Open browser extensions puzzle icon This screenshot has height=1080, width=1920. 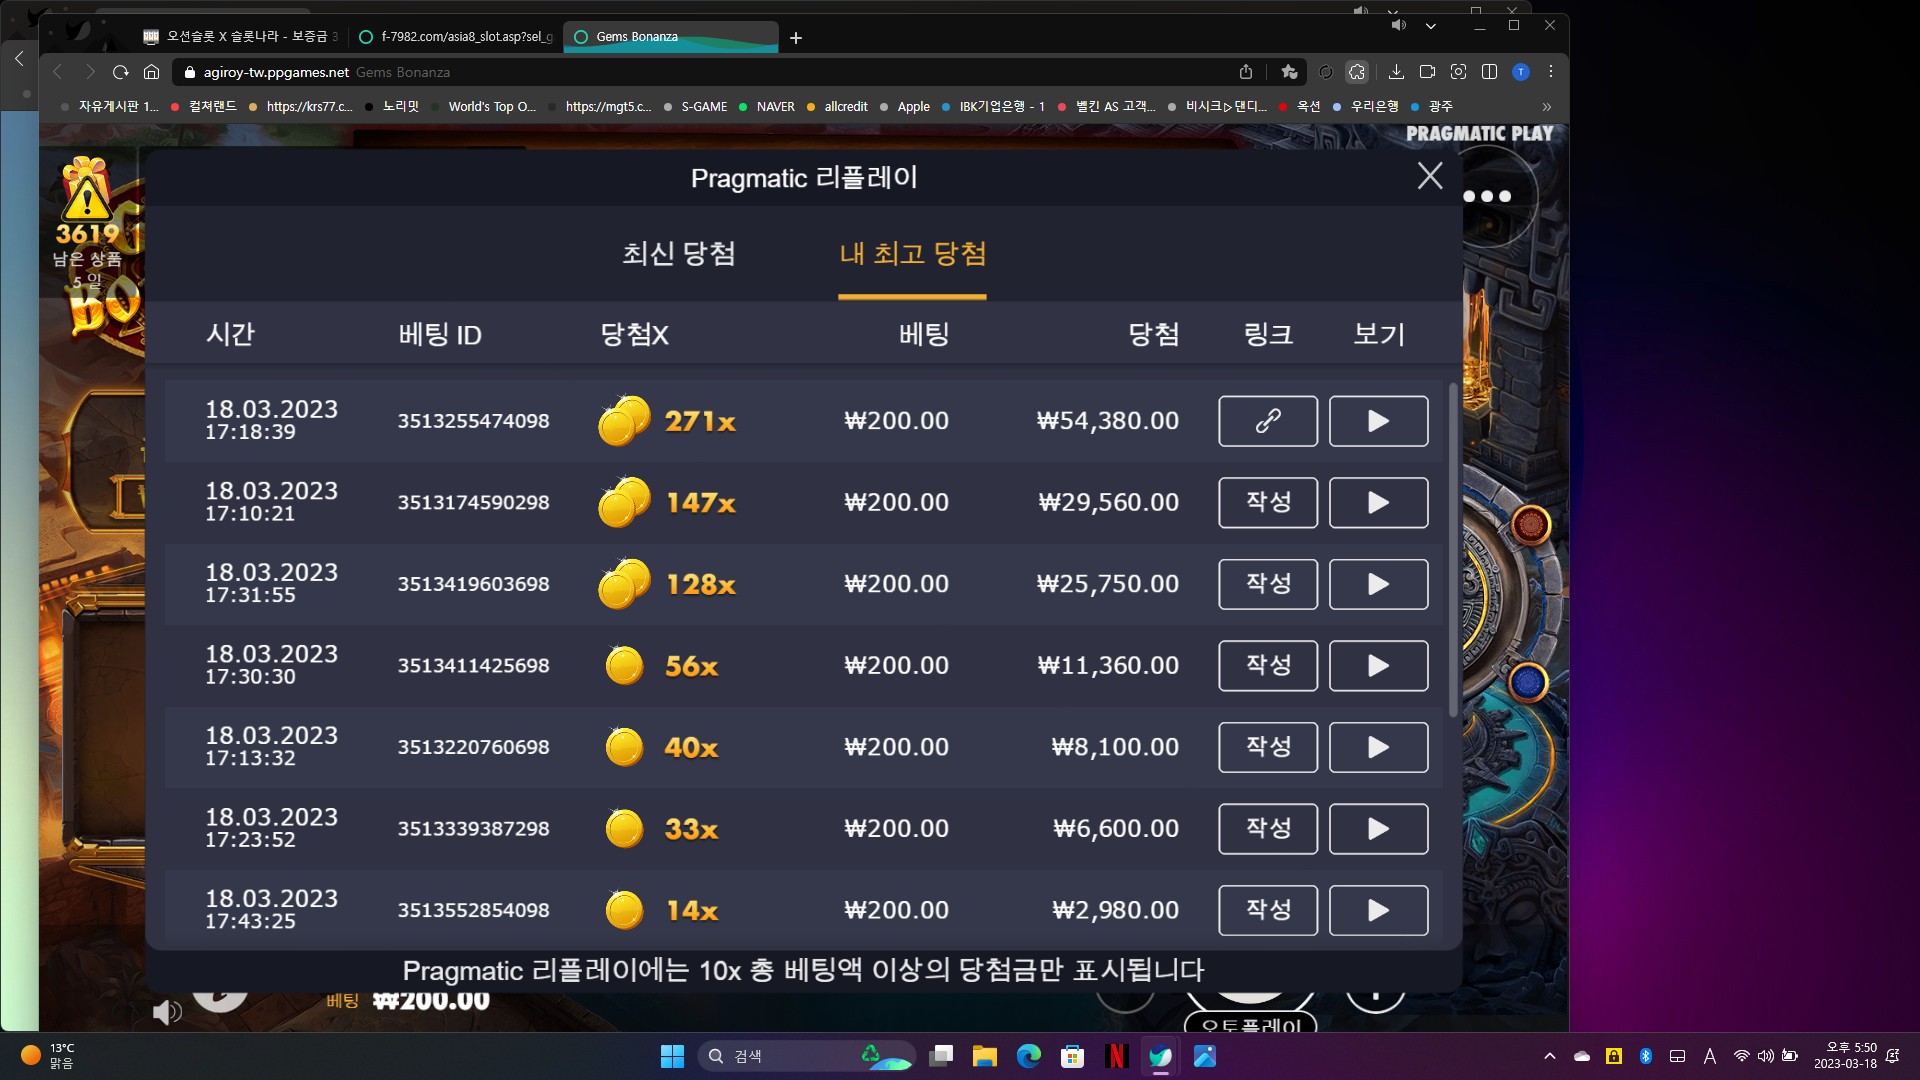click(x=1357, y=72)
